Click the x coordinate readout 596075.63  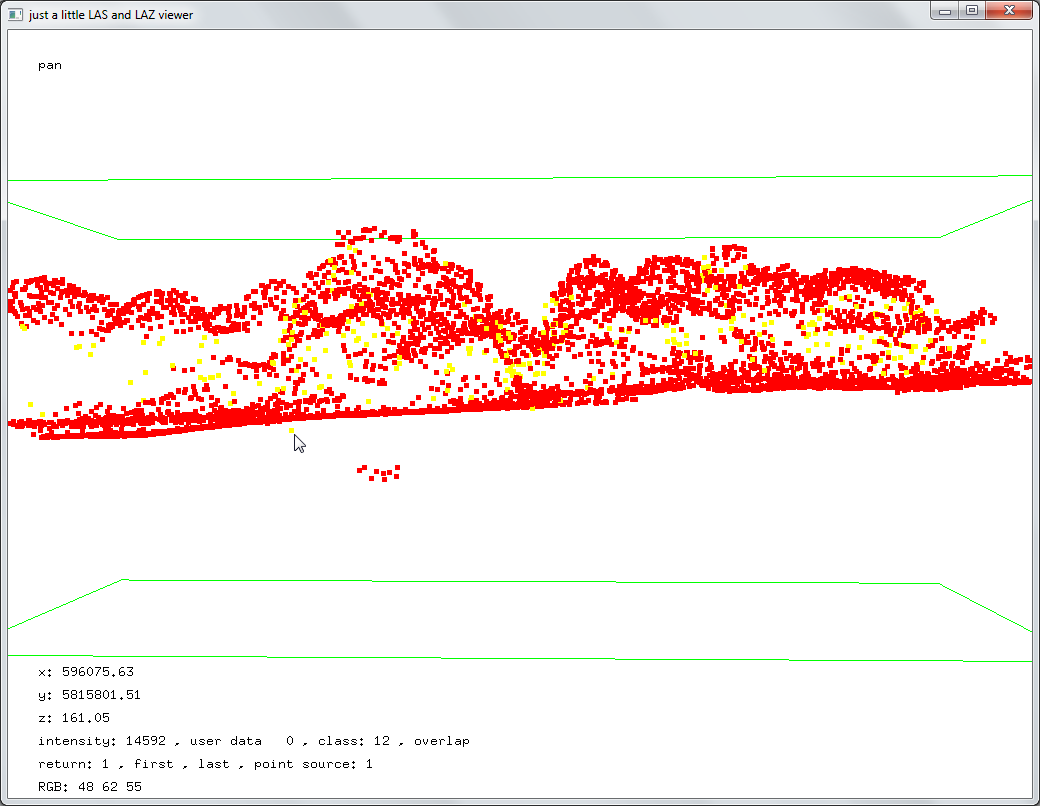96,672
